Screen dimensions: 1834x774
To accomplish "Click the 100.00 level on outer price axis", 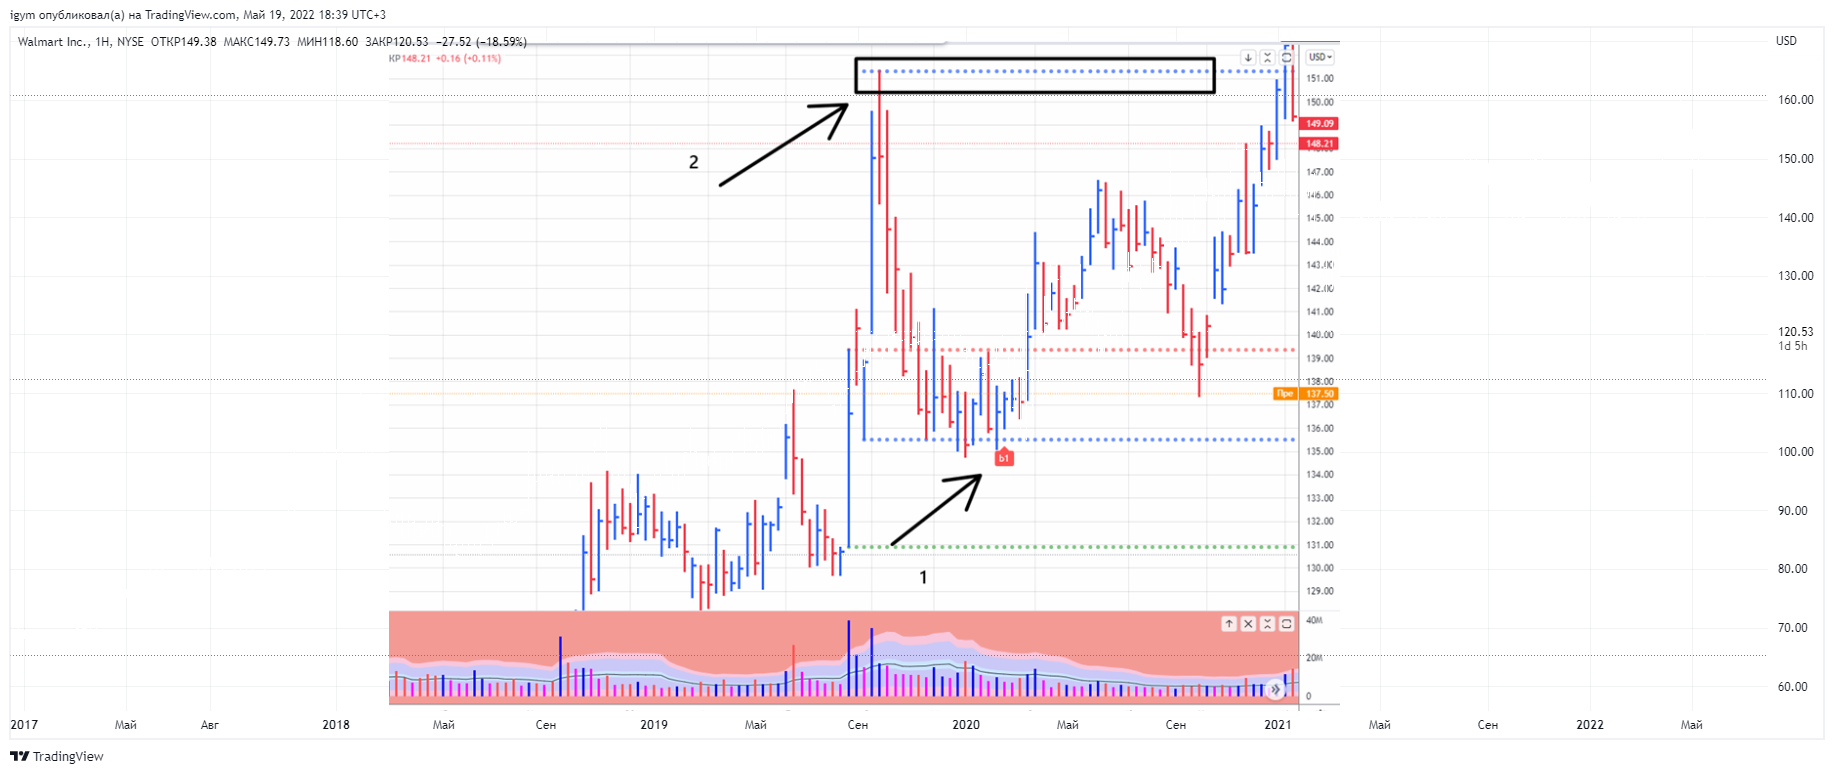I will (x=1795, y=452).
